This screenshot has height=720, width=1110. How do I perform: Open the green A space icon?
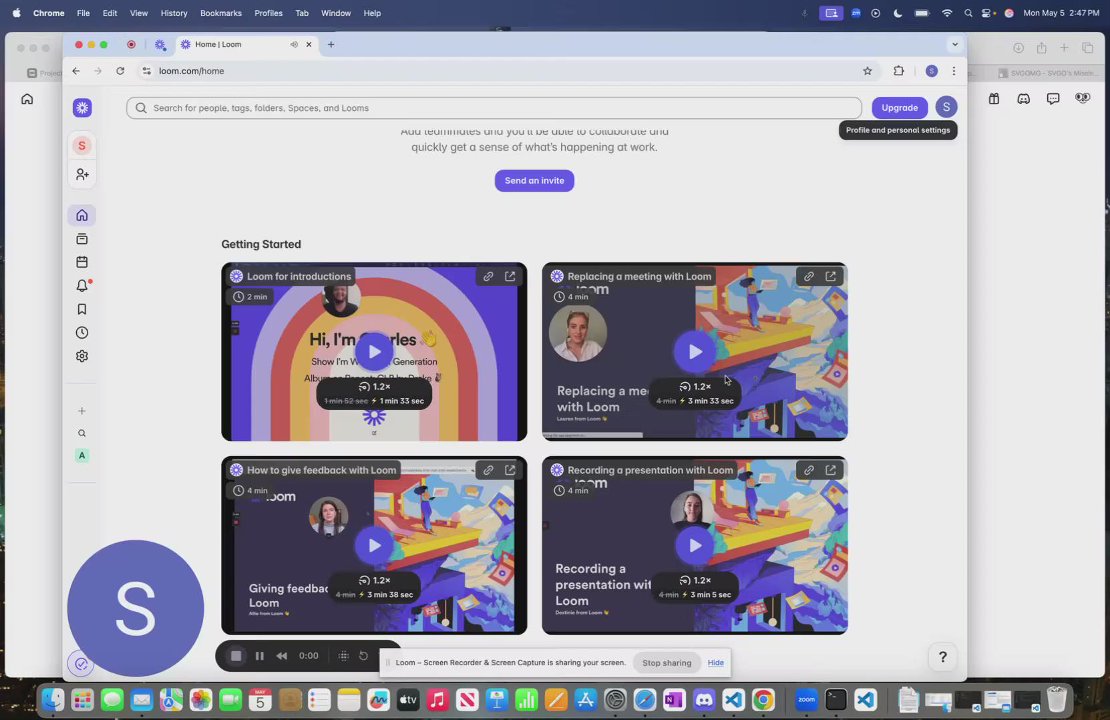coord(82,455)
